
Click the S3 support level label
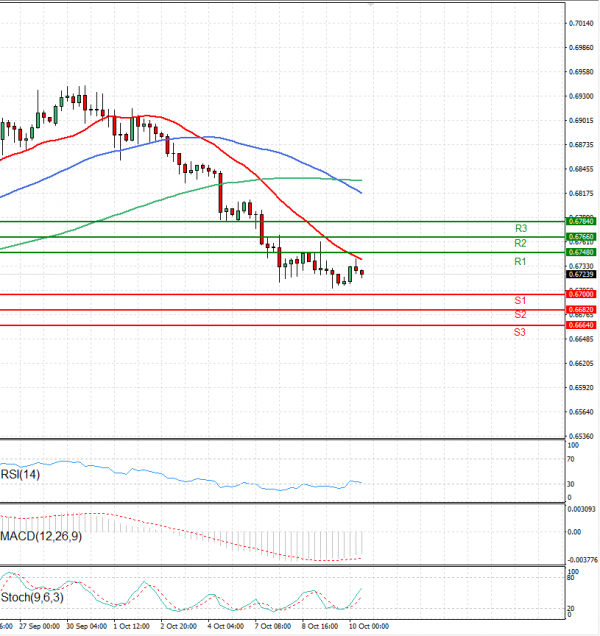(x=520, y=331)
